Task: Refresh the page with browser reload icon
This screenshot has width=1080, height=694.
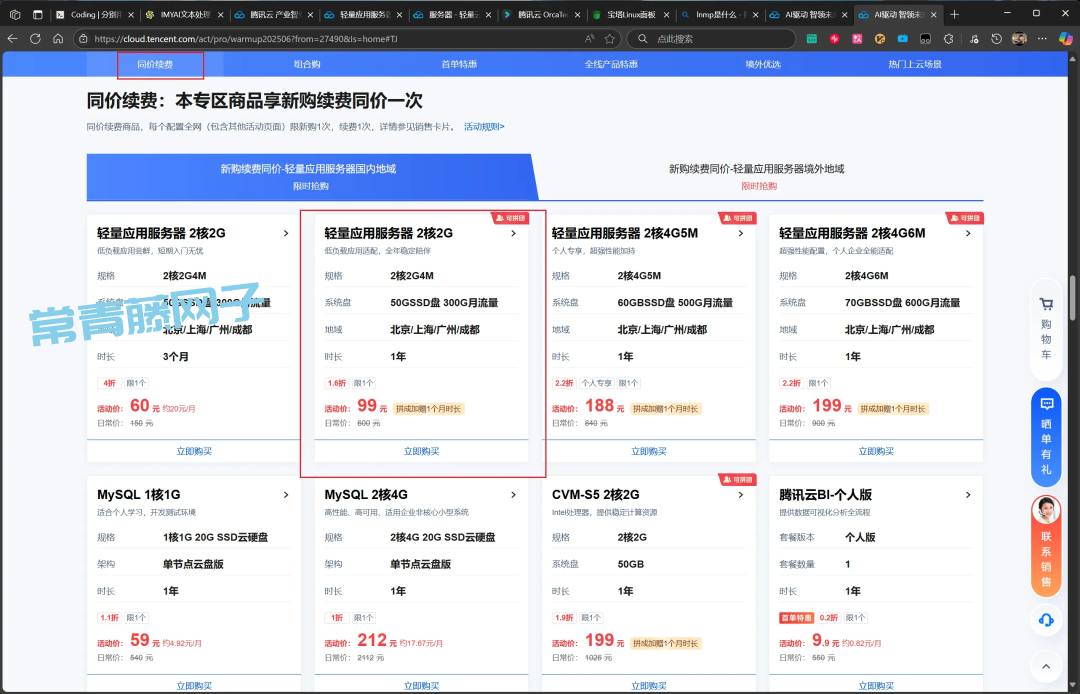Action: click(35, 38)
